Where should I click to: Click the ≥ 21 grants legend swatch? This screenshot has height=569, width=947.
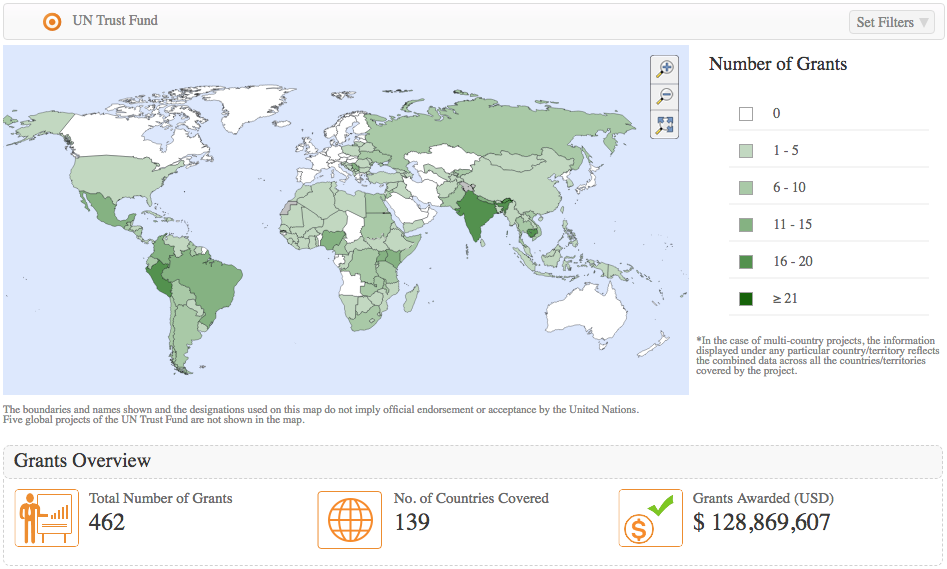click(x=746, y=299)
